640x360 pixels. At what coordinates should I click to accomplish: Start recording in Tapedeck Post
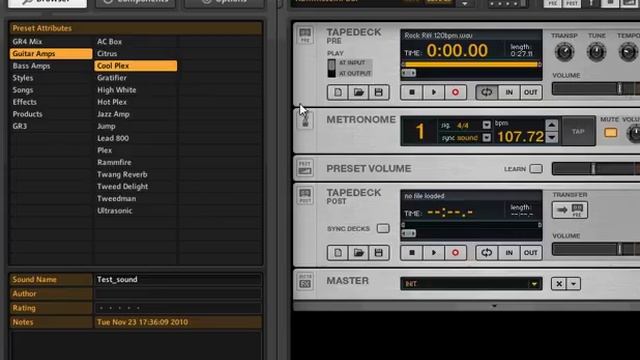click(x=455, y=253)
